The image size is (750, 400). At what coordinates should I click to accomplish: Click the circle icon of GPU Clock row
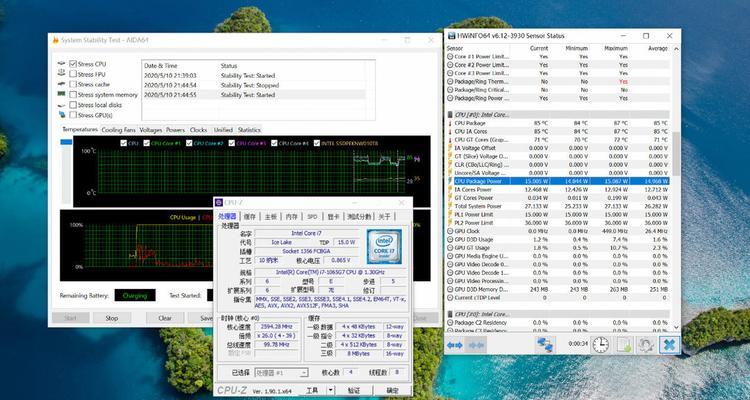pyautogui.click(x=450, y=231)
